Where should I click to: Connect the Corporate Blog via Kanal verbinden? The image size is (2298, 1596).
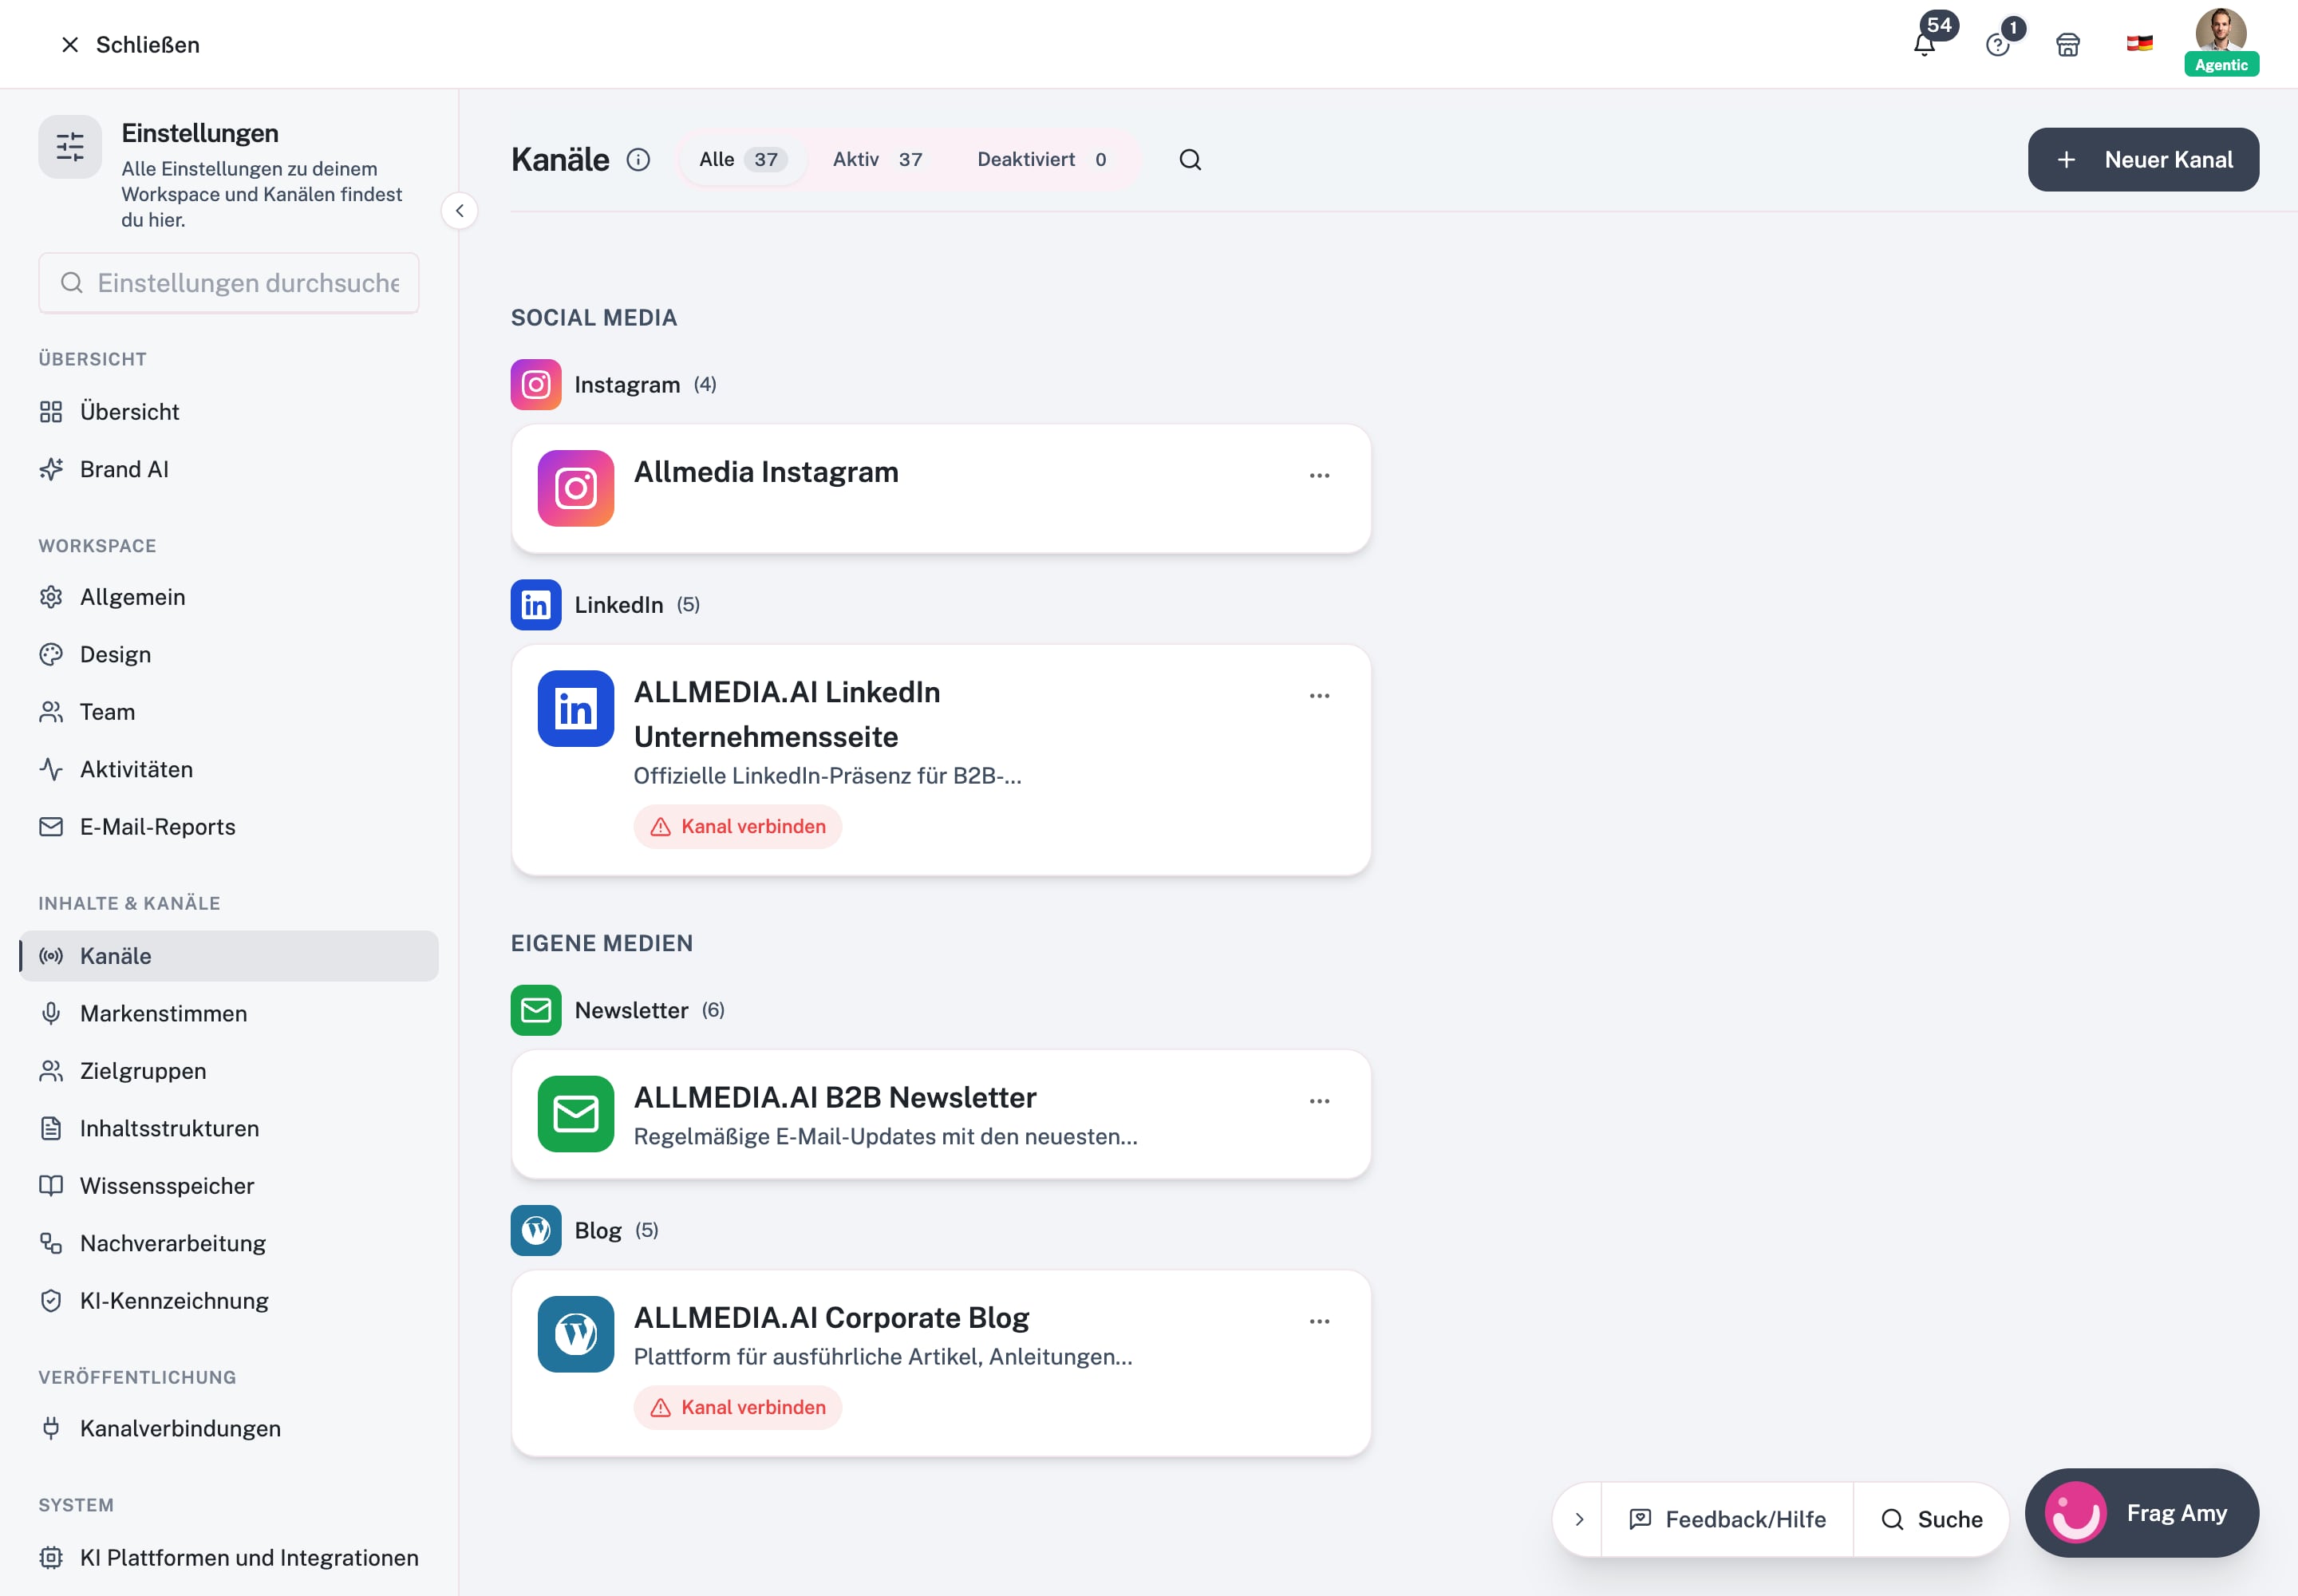click(737, 1408)
